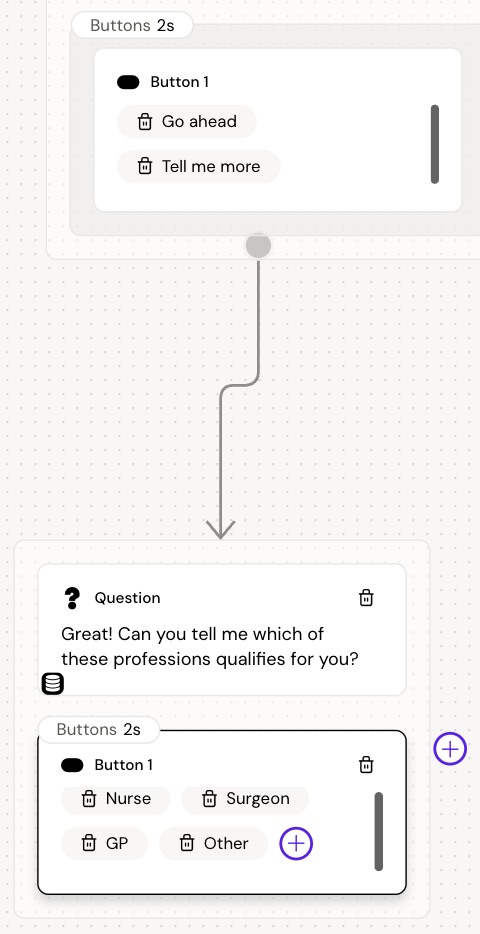This screenshot has width=480, height=934.
Task: Remove the lower Button 1 block via trash
Action: click(x=366, y=764)
